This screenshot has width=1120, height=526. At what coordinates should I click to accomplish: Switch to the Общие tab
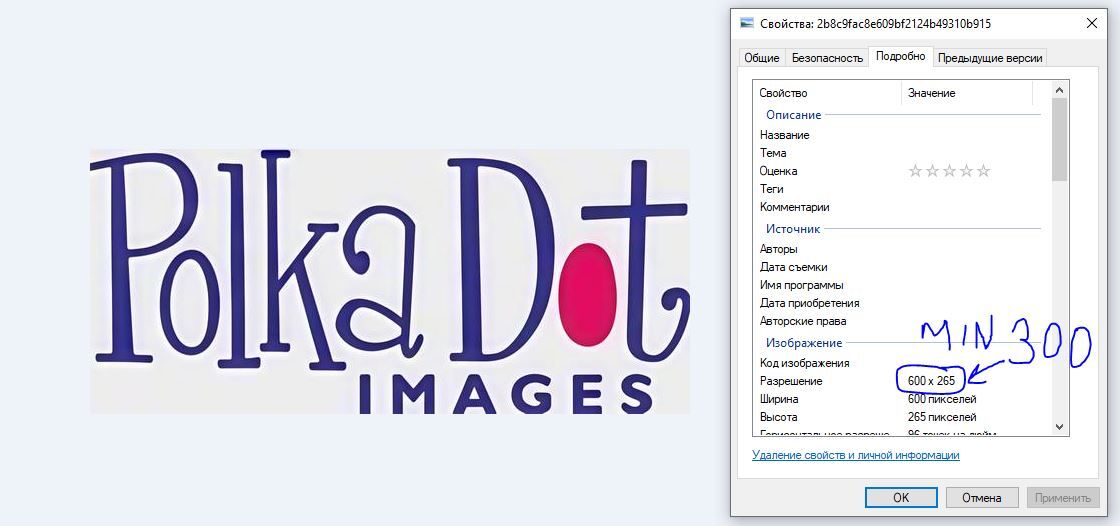pyautogui.click(x=761, y=58)
